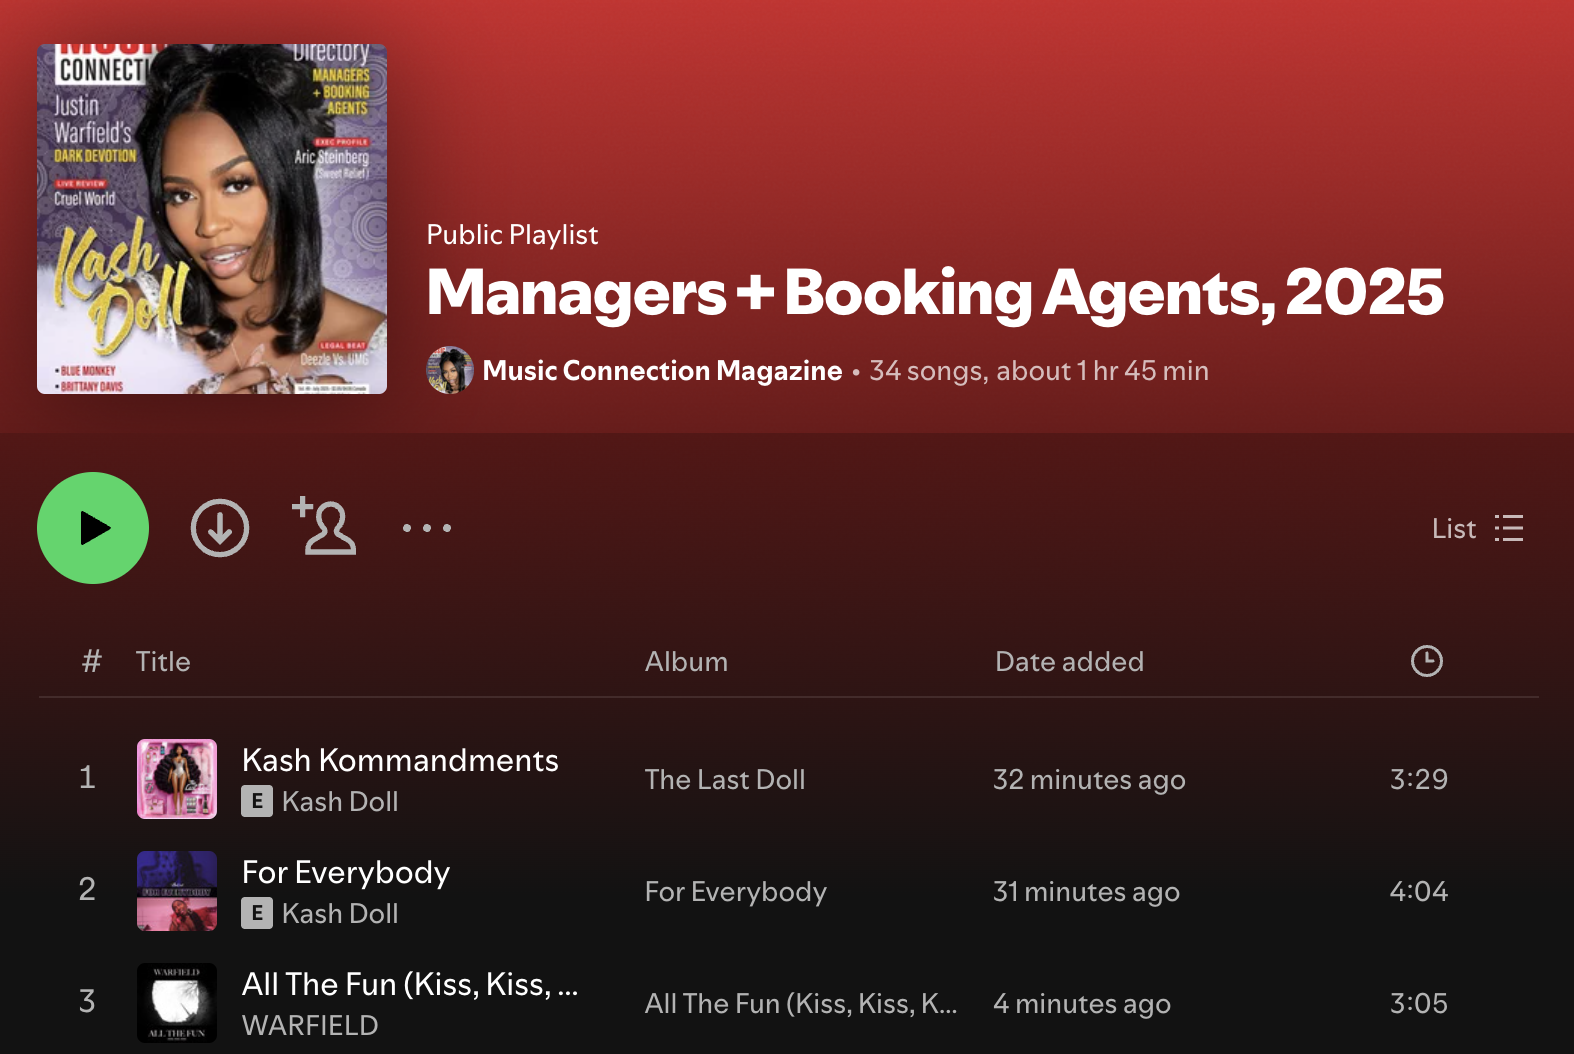
Task: Sort tracks by the Album column header
Action: 686,661
